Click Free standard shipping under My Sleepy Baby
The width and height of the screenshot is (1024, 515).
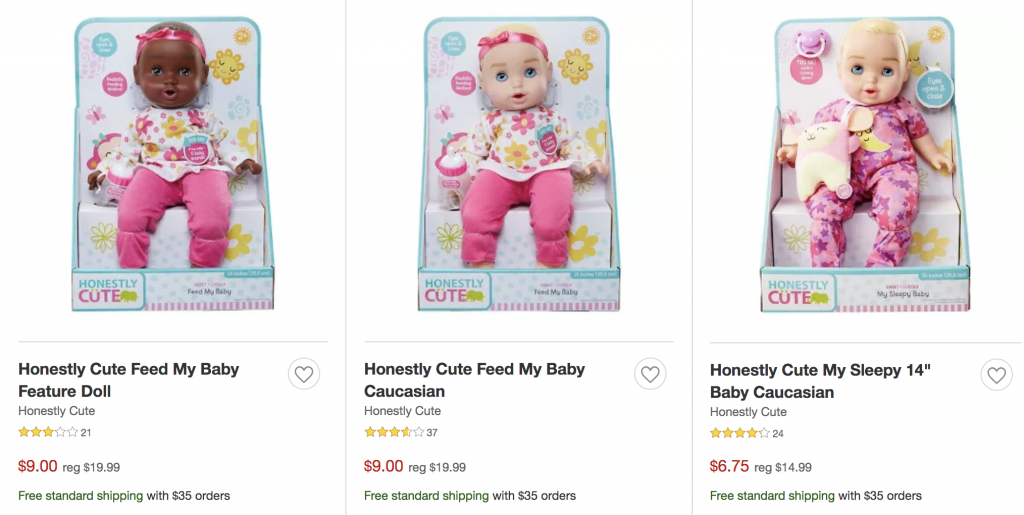coord(772,495)
